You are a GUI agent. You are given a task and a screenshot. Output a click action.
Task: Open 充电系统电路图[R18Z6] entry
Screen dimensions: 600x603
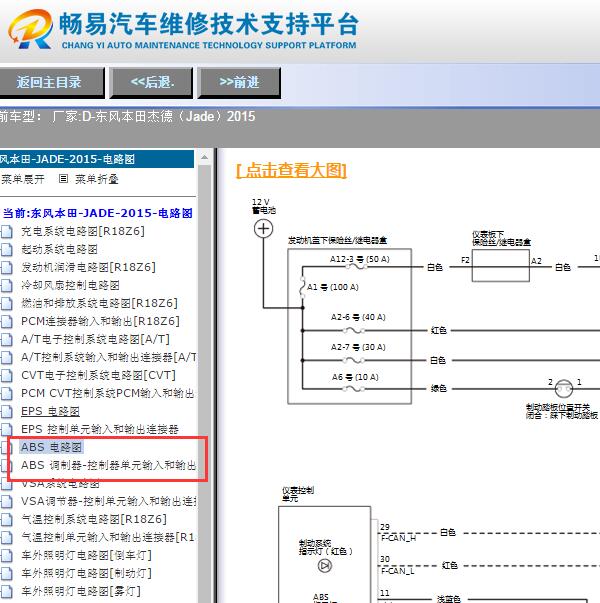(83, 231)
